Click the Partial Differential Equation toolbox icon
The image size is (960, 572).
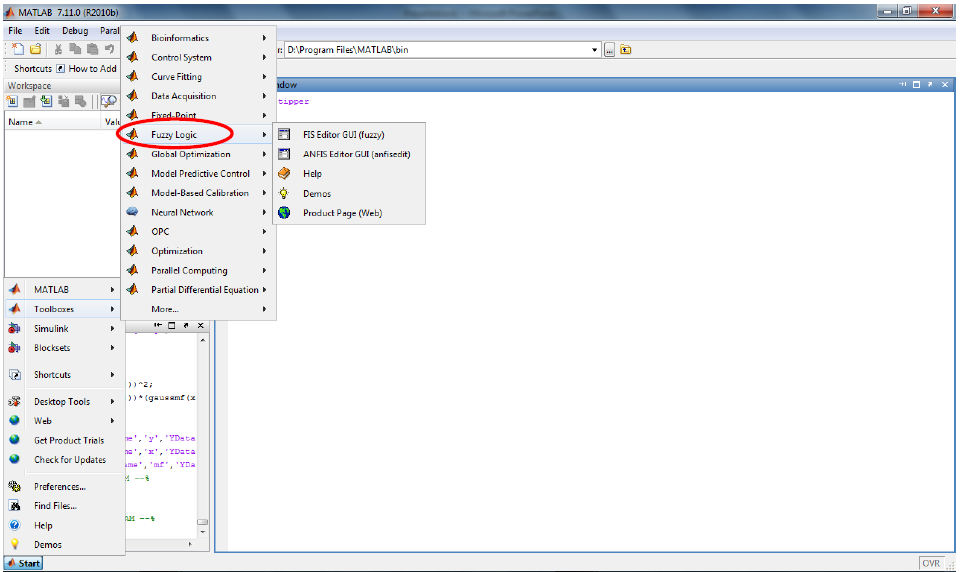point(132,290)
